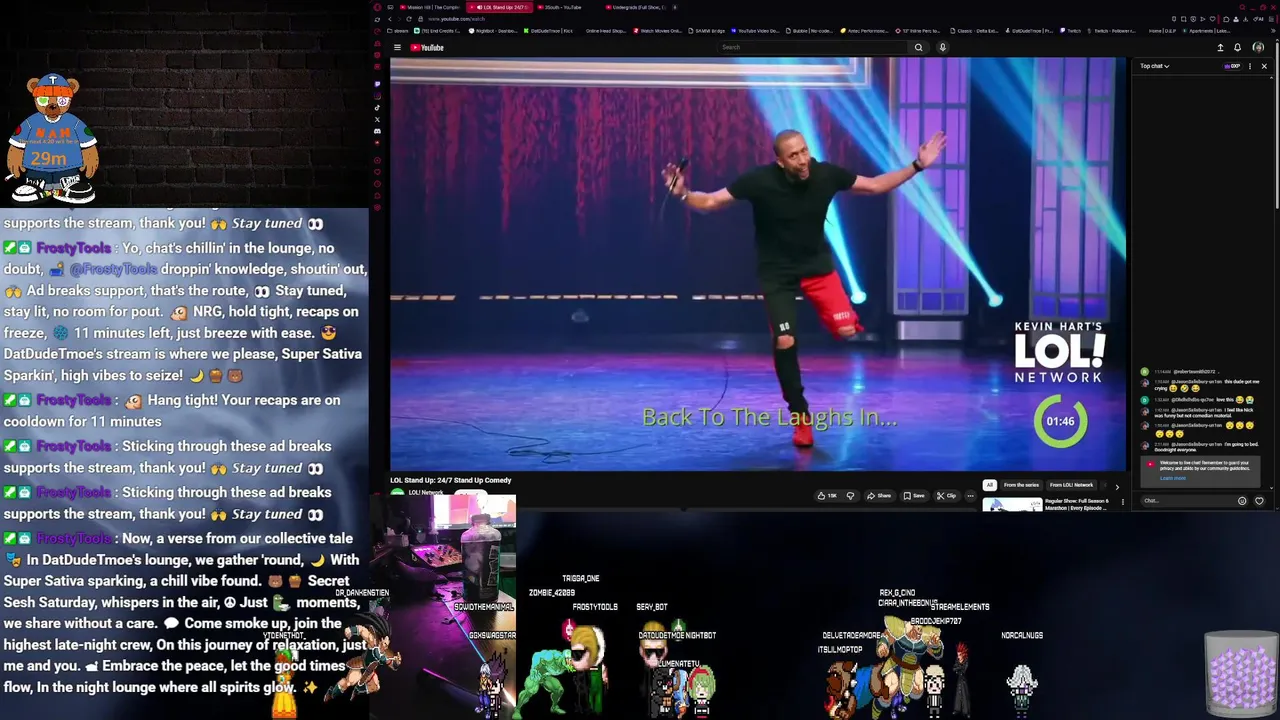Click the comedian video player area
This screenshot has width=1280, height=720.
coord(757,264)
